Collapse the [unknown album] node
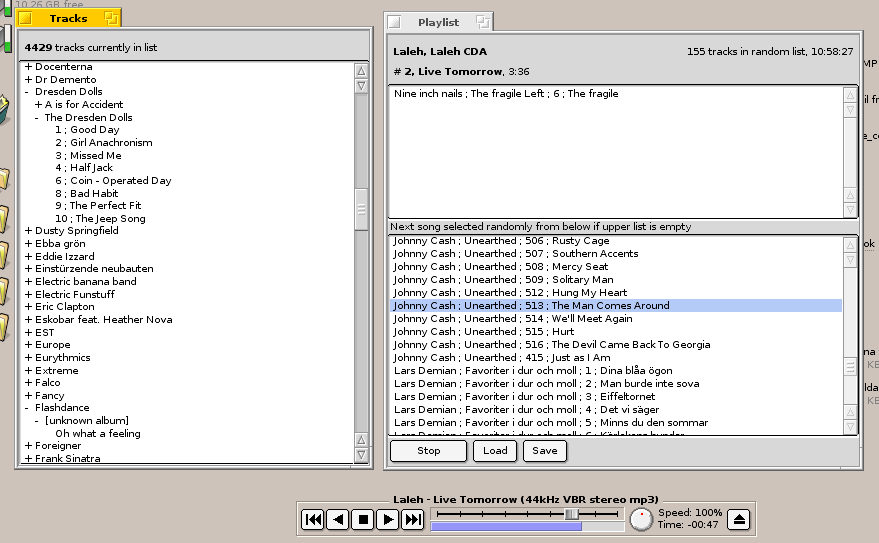This screenshot has width=879, height=543. click(x=37, y=421)
